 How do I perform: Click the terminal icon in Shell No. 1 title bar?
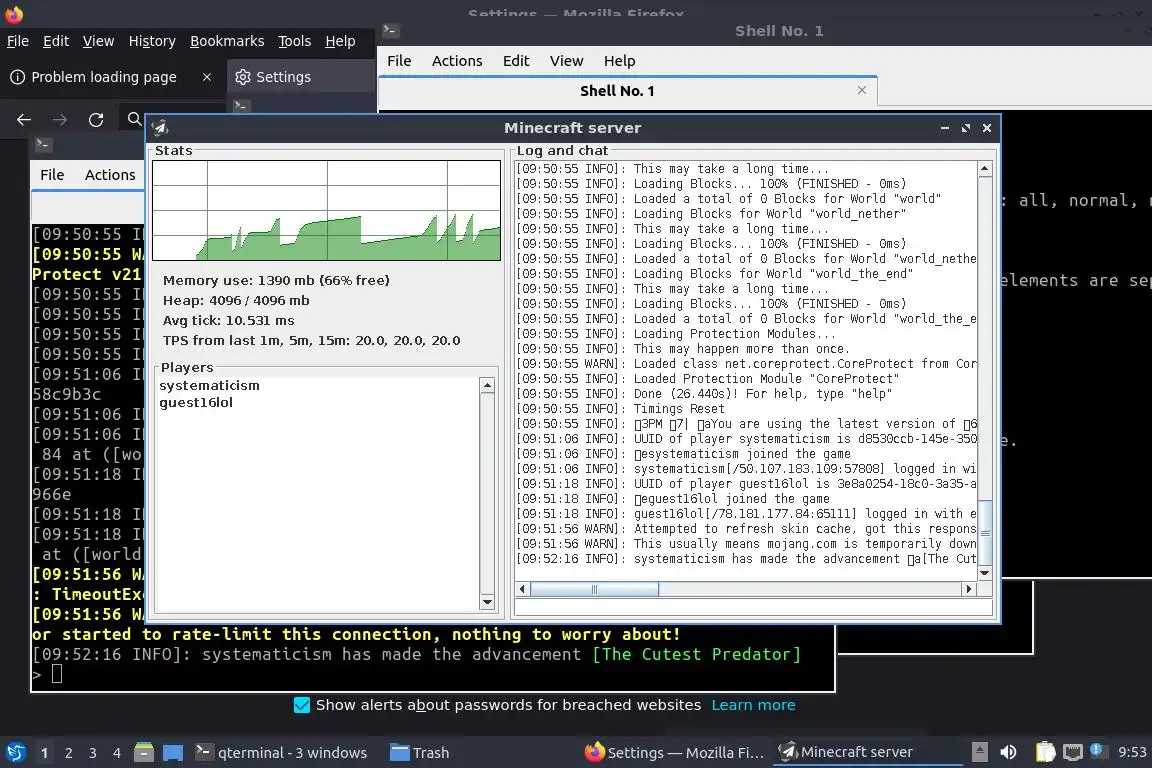point(391,31)
